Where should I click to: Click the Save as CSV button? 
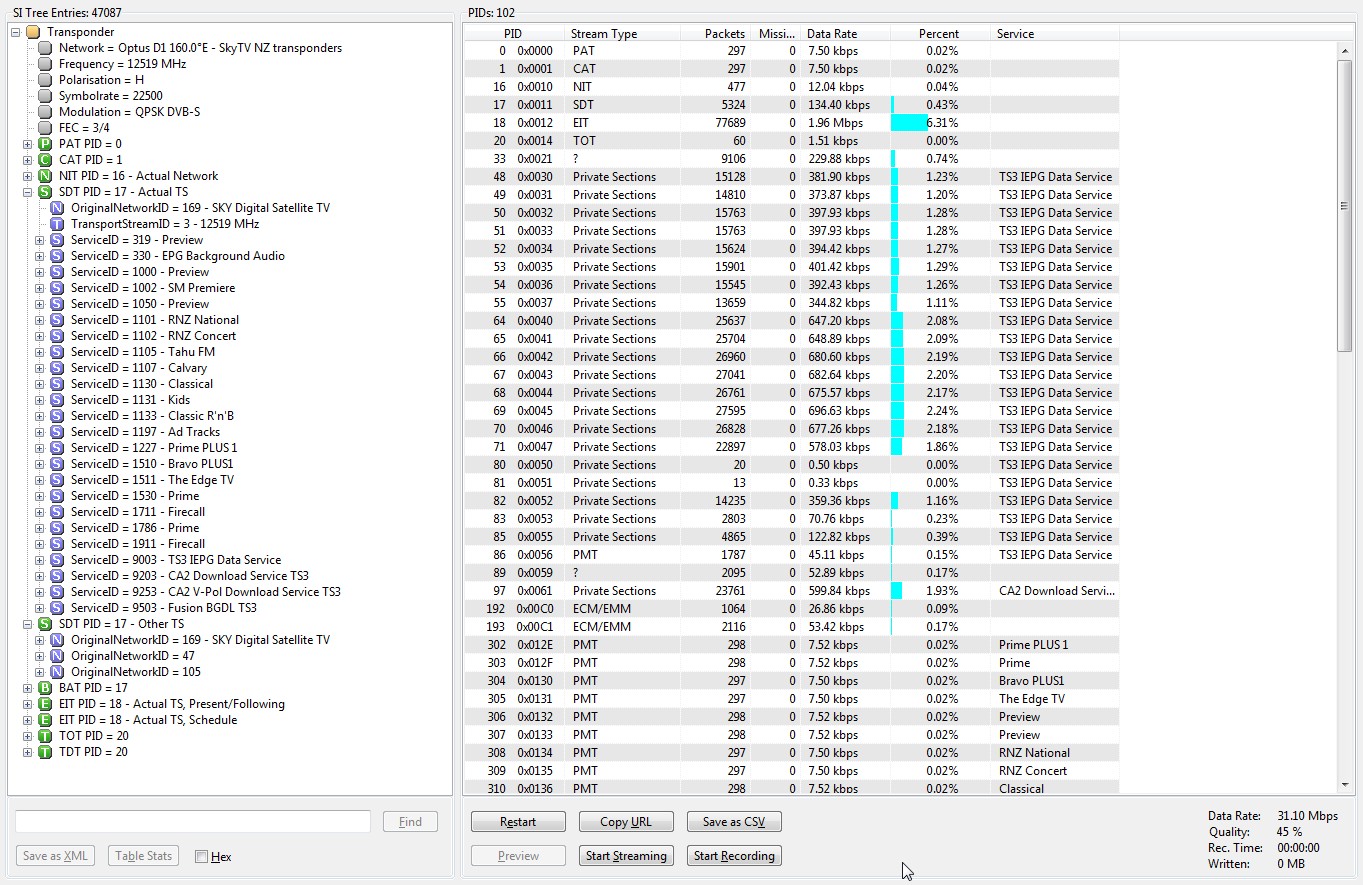(x=734, y=822)
